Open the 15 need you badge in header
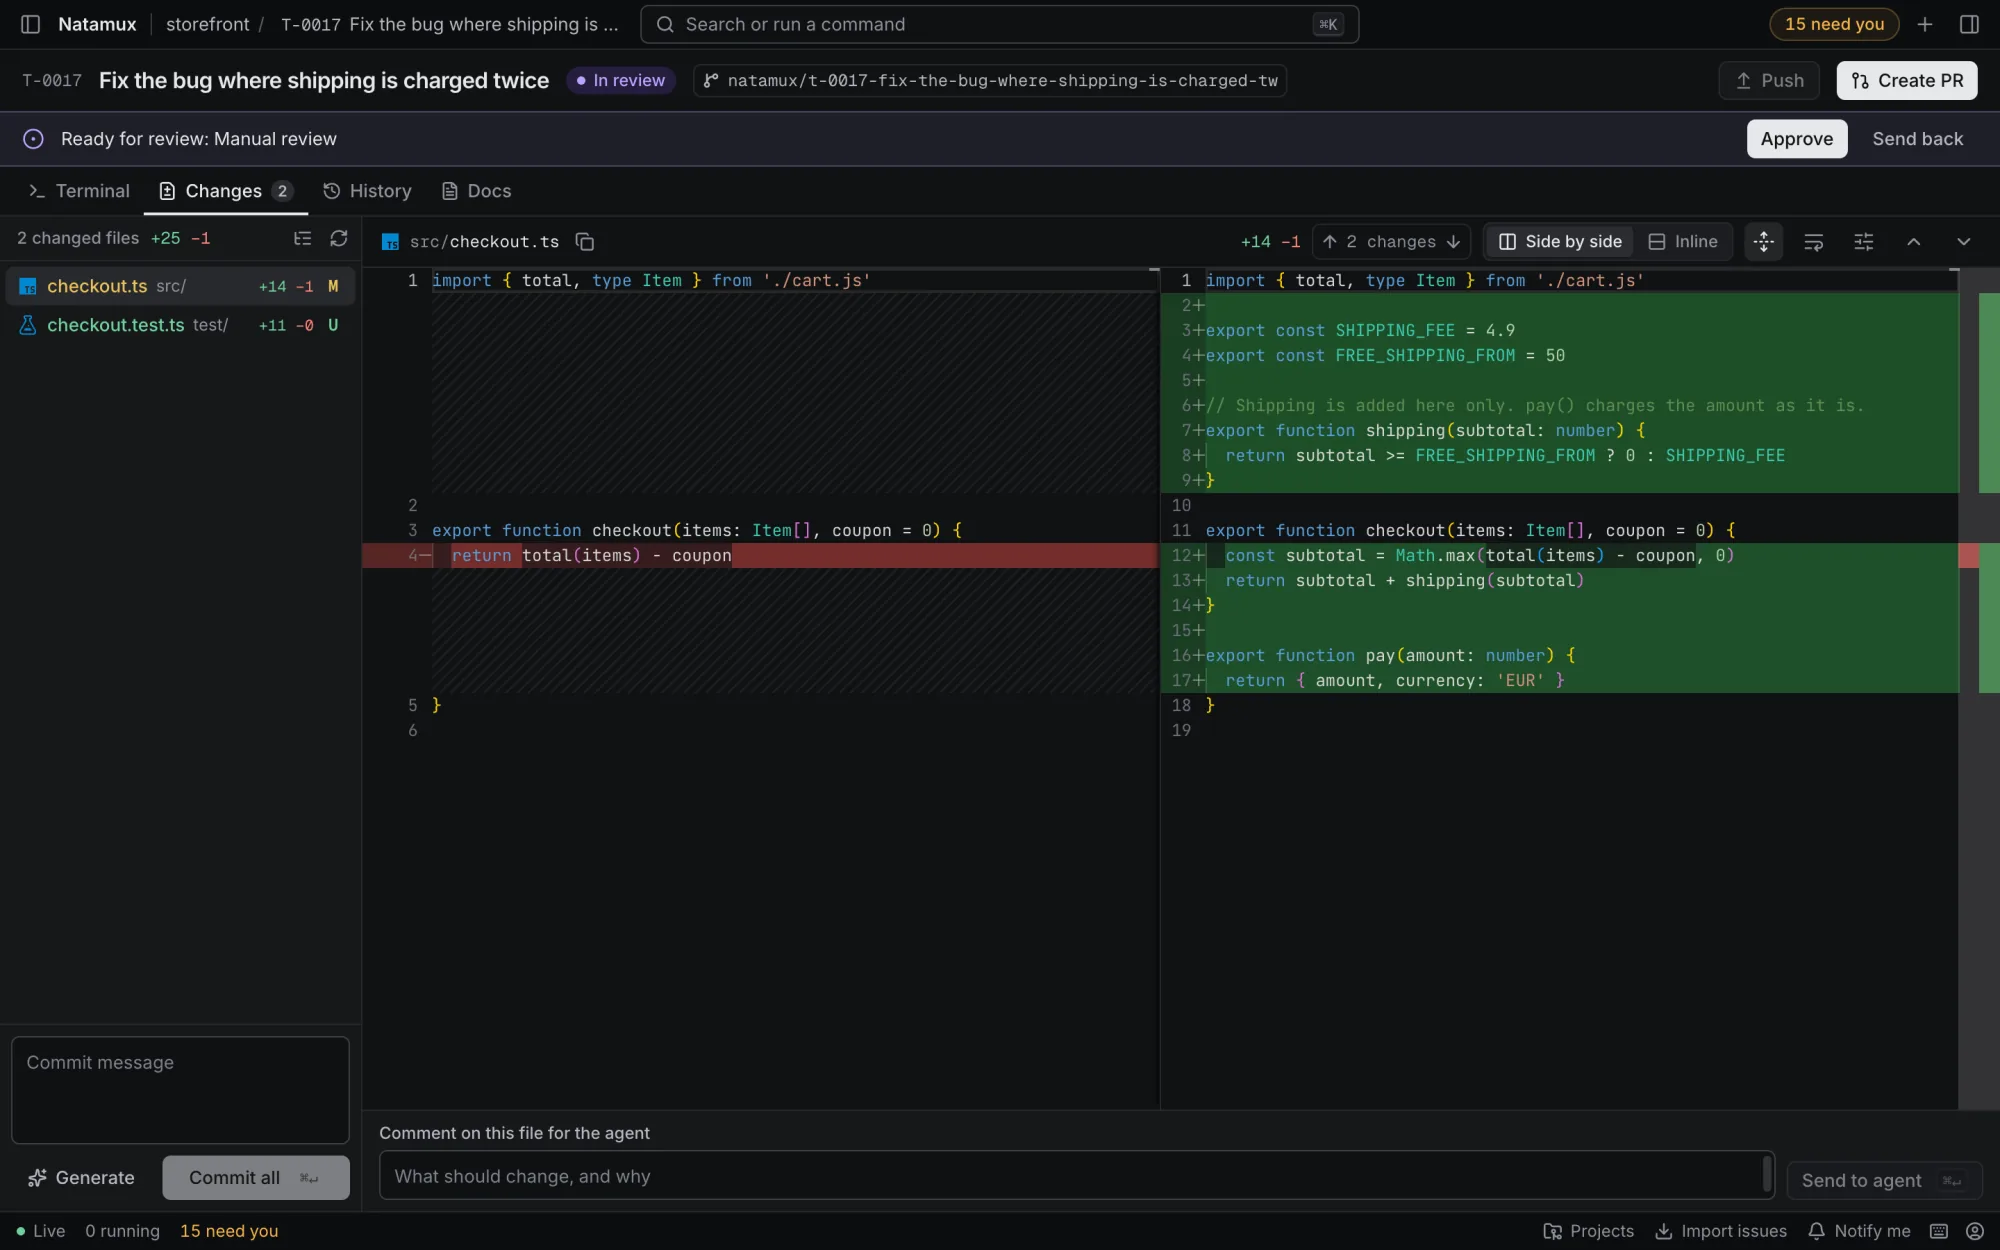Viewport: 2000px width, 1250px height. pyautogui.click(x=1834, y=24)
